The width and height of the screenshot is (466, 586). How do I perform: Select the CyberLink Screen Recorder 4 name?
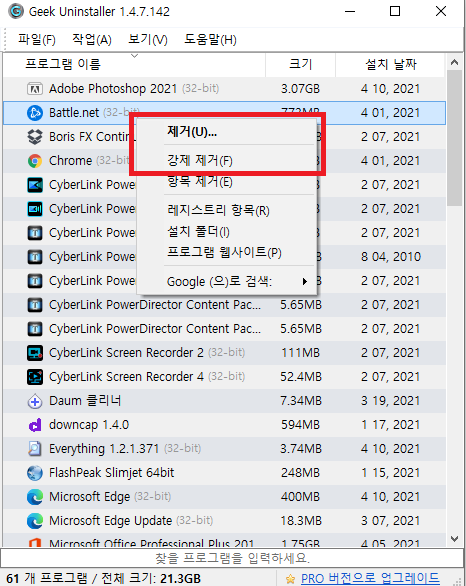point(126,377)
